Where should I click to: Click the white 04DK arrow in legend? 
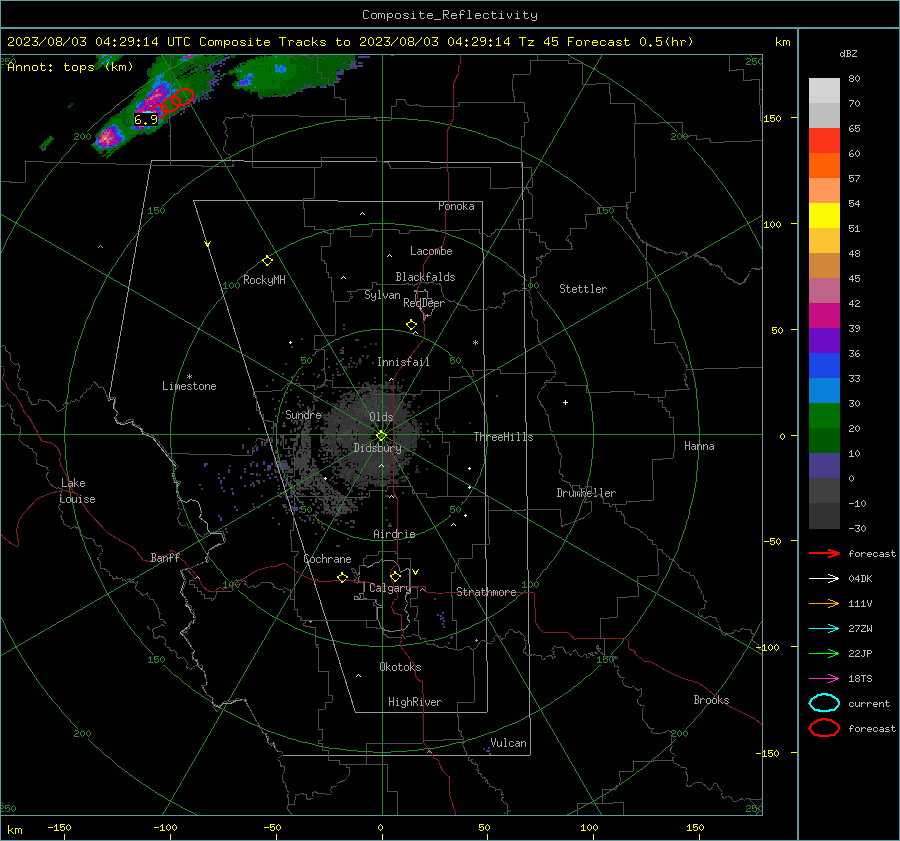[824, 578]
